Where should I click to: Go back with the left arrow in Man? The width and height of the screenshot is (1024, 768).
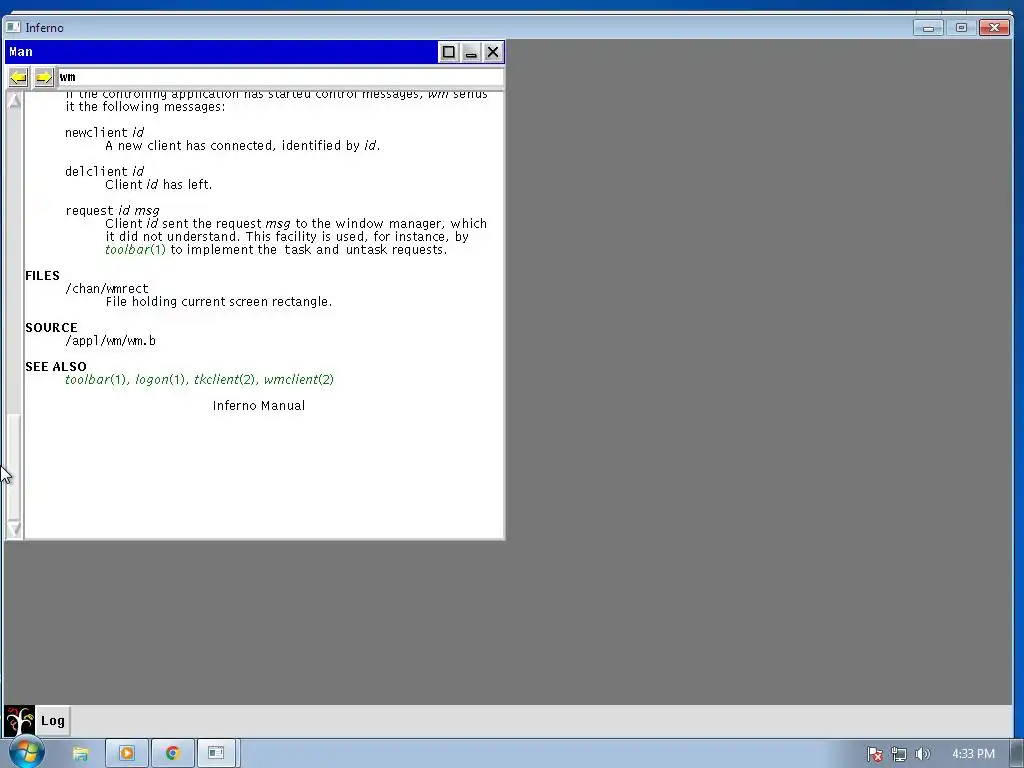tap(18, 78)
